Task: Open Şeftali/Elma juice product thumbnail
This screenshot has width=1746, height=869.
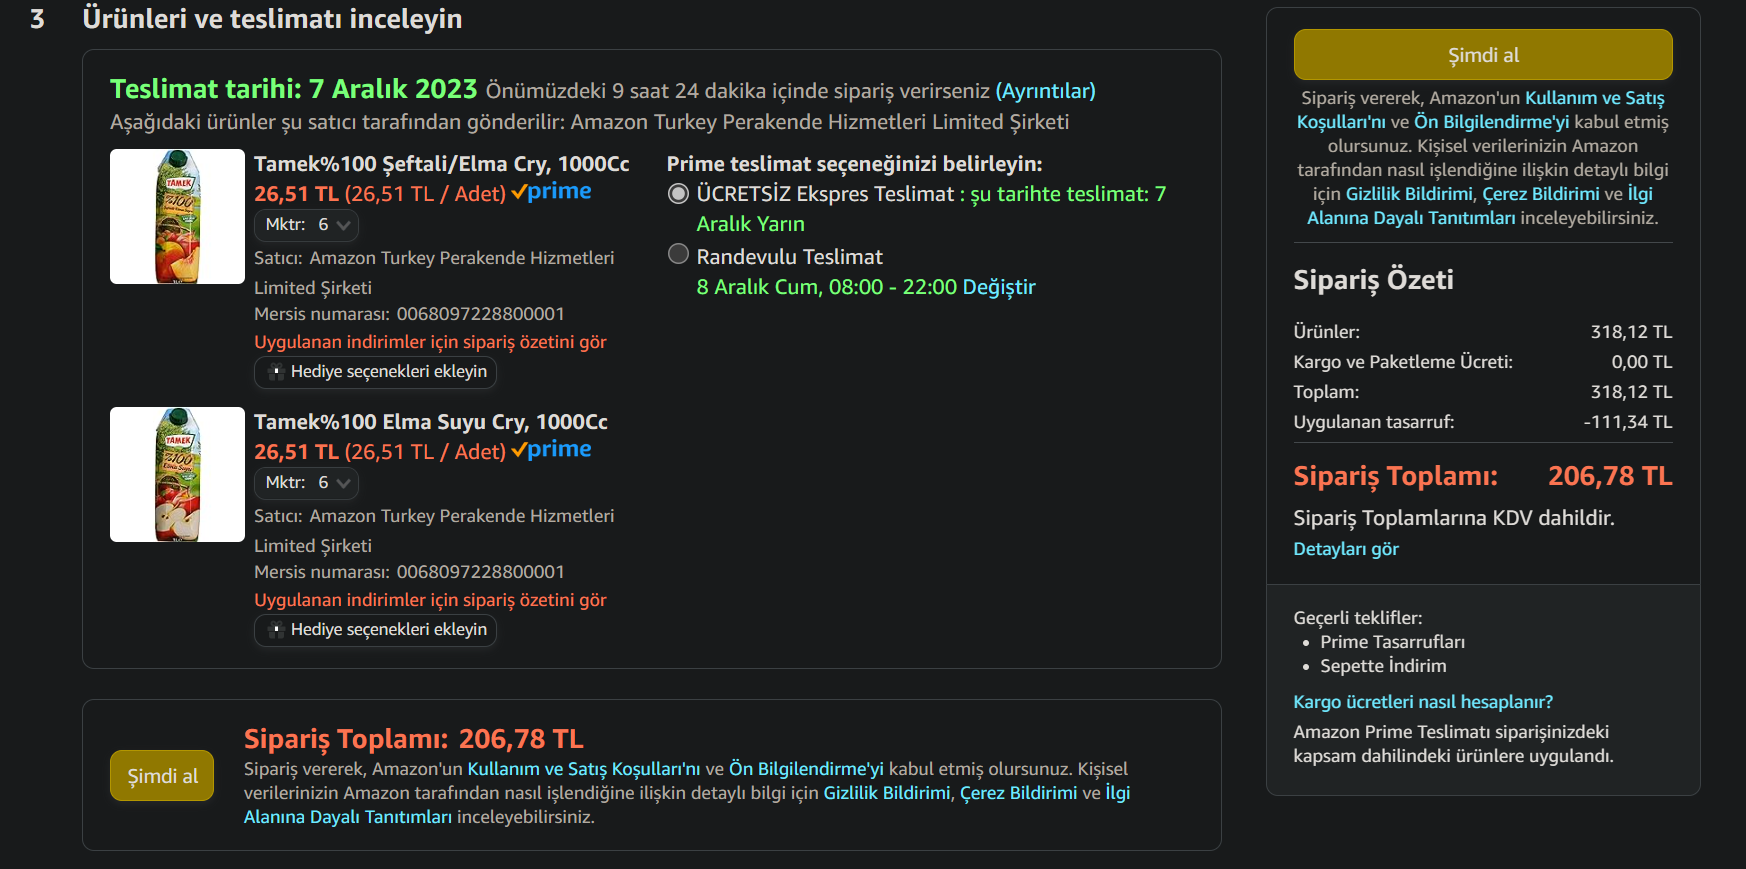Action: 177,216
